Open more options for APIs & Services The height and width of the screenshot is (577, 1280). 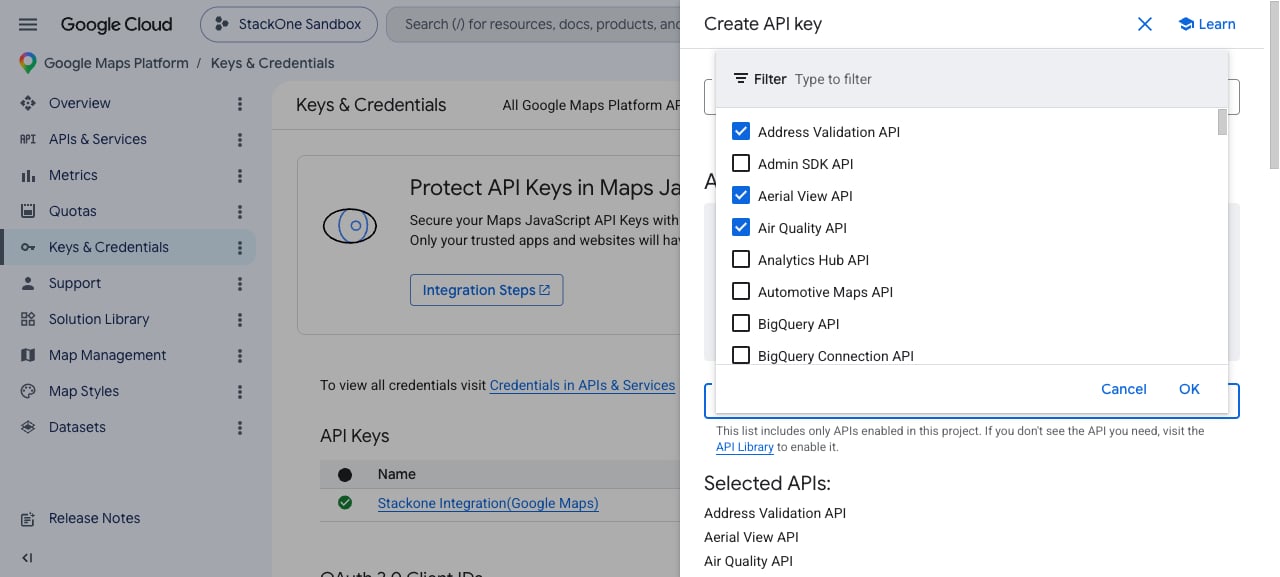[x=240, y=139]
